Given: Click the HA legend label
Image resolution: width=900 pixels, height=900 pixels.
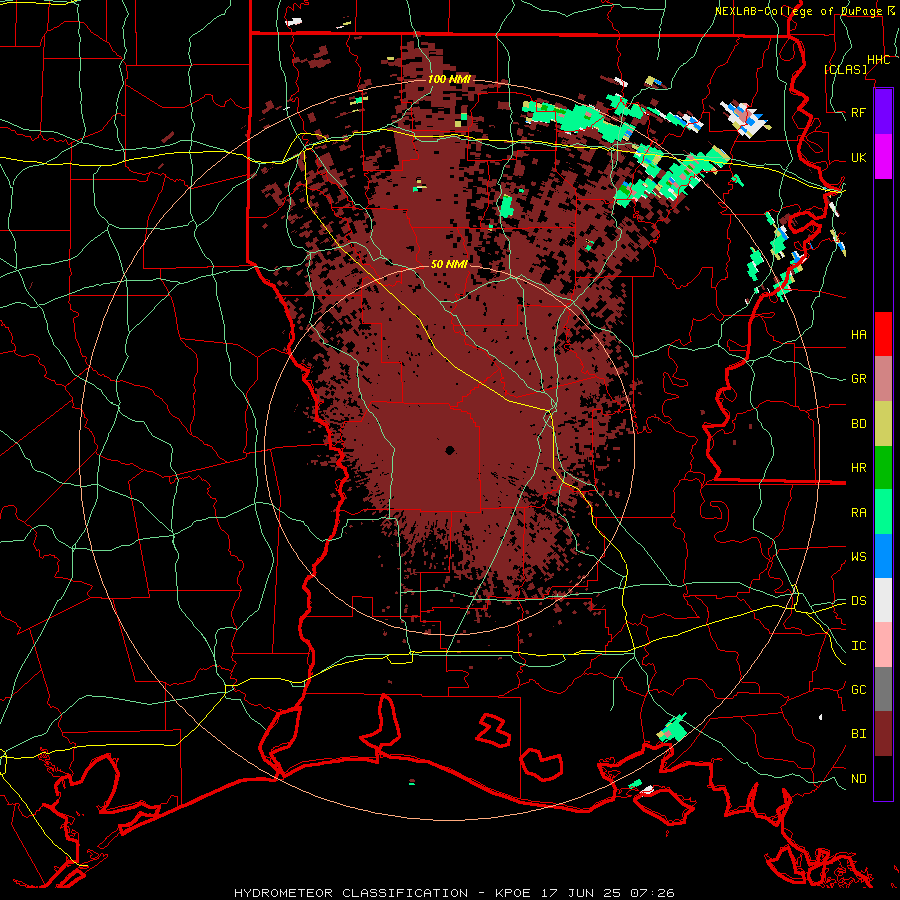Looking at the screenshot, I should (x=859, y=334).
